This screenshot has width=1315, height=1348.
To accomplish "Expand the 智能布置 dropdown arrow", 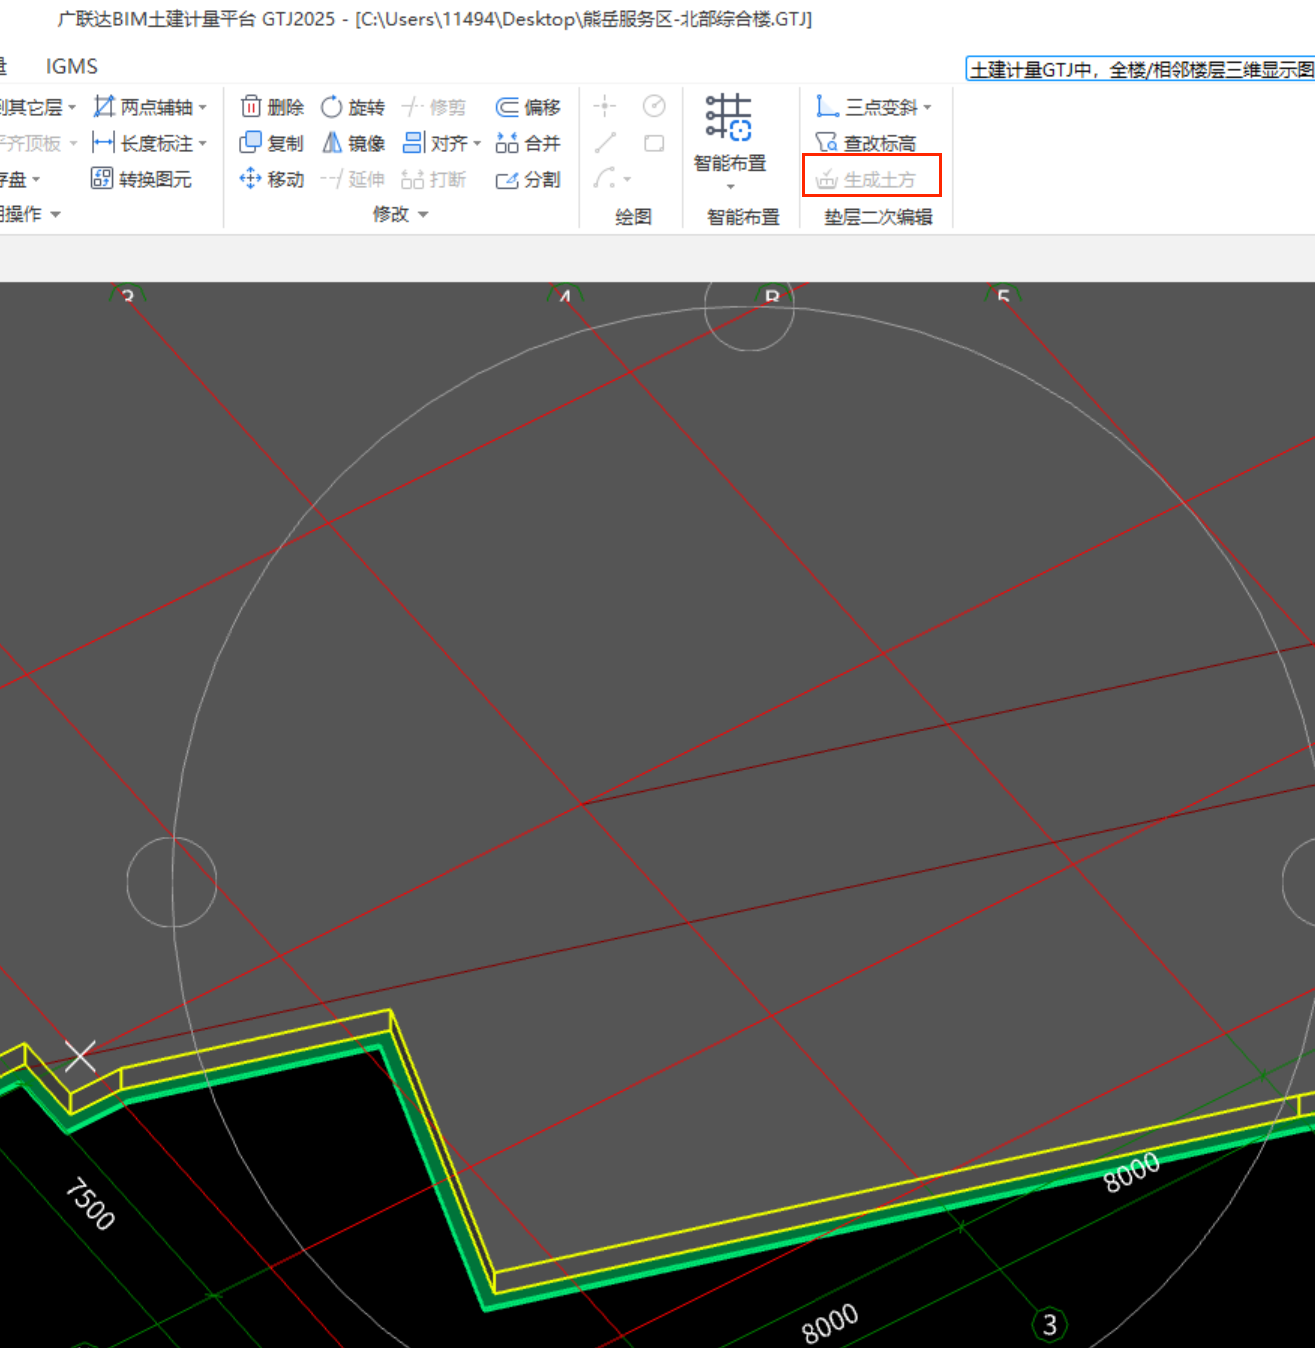I will pos(730,187).
